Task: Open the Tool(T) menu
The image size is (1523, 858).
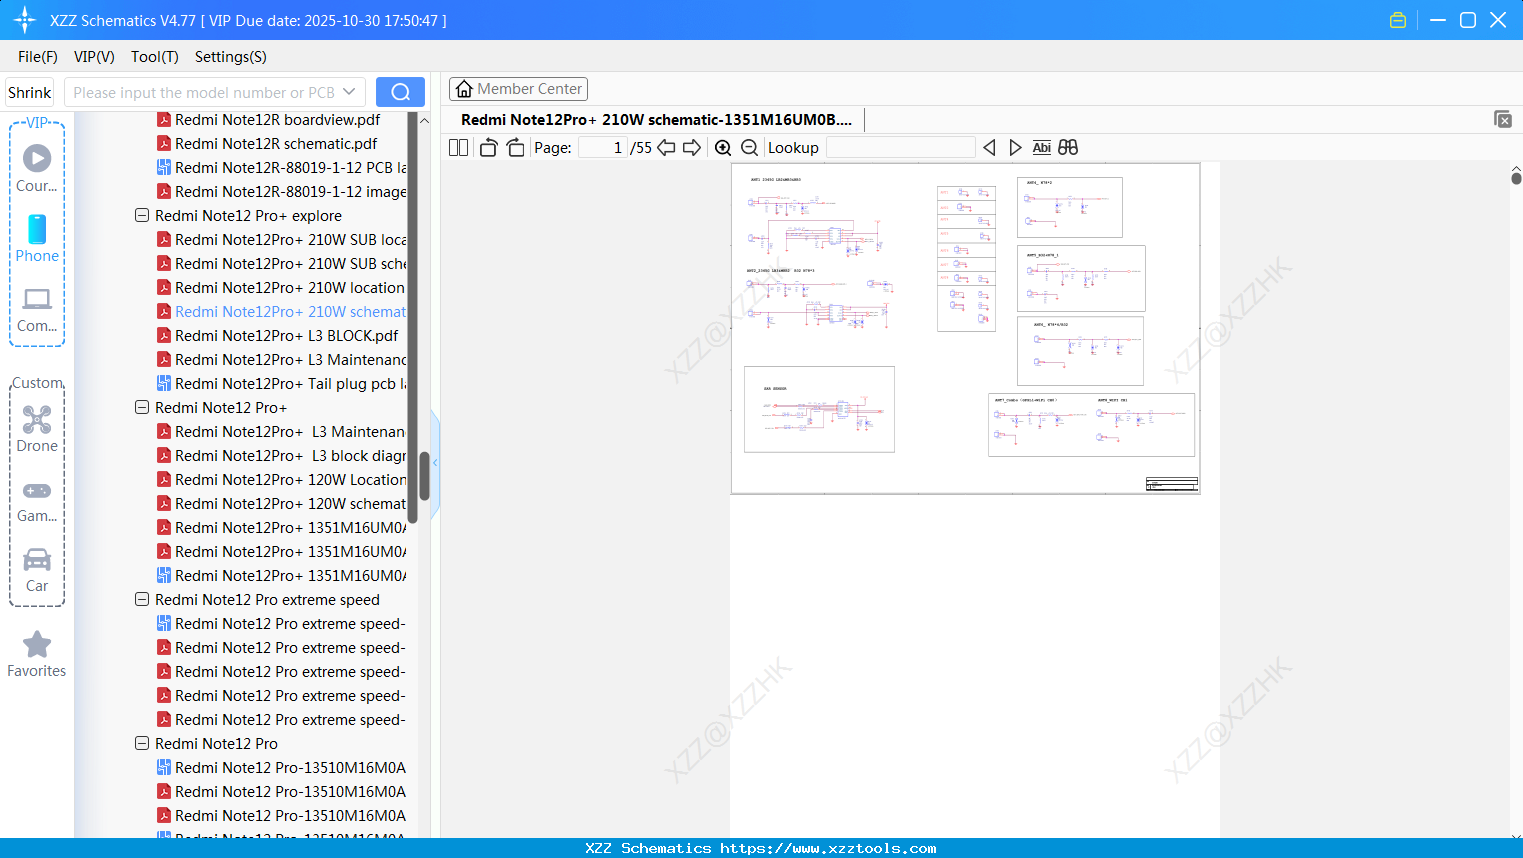Action: point(155,57)
